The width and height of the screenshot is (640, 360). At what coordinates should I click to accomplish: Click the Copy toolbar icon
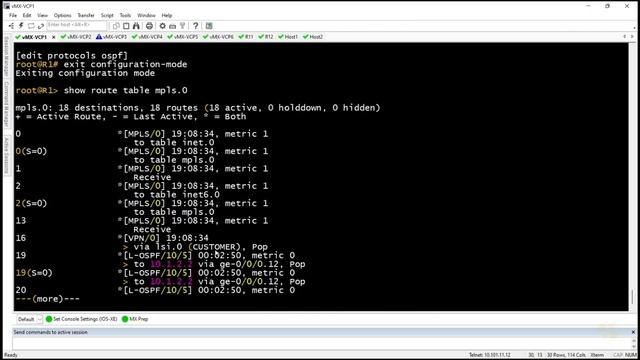tap(116, 26)
